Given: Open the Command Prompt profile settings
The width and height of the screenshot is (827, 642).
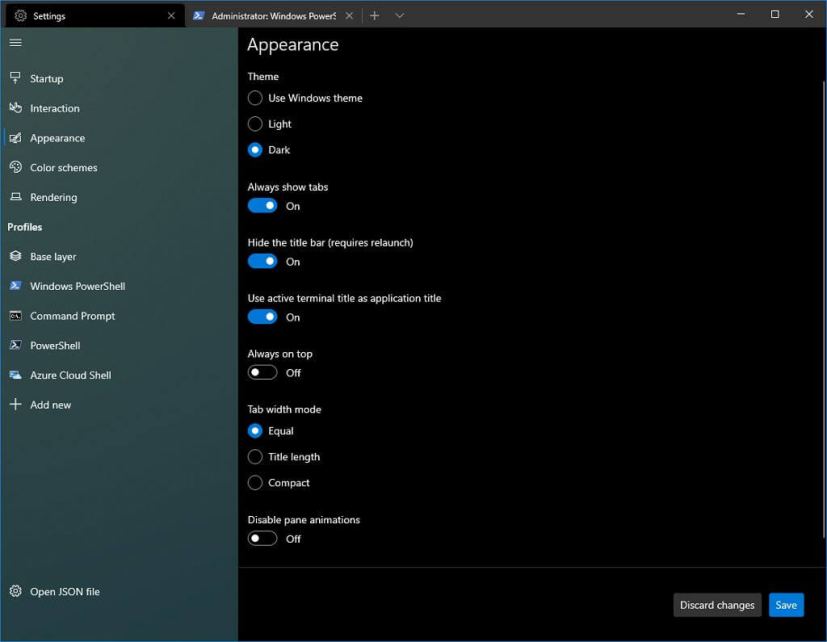Looking at the screenshot, I should (x=119, y=315).
